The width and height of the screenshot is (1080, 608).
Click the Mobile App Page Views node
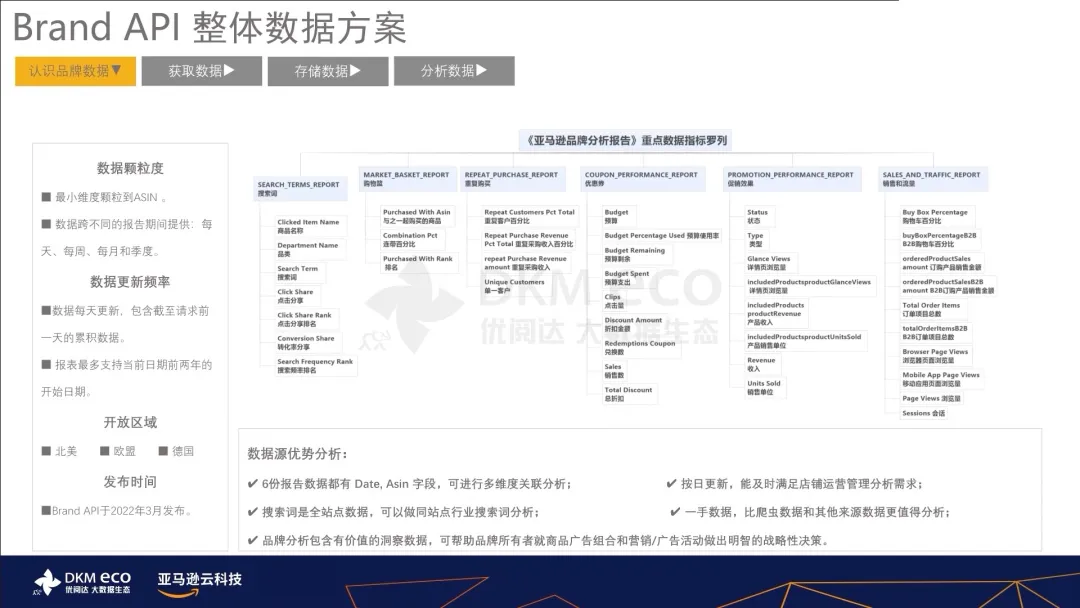tap(941, 379)
